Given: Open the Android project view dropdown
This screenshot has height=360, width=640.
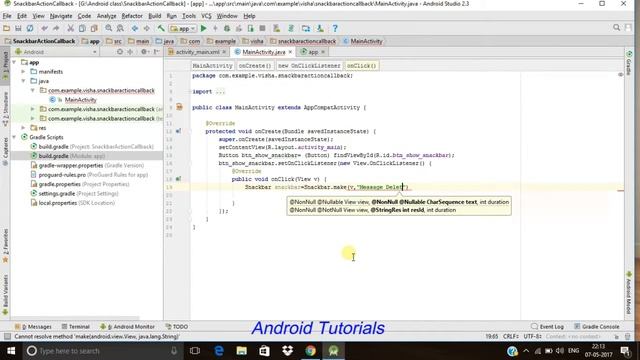Looking at the screenshot, I should [x=56, y=52].
